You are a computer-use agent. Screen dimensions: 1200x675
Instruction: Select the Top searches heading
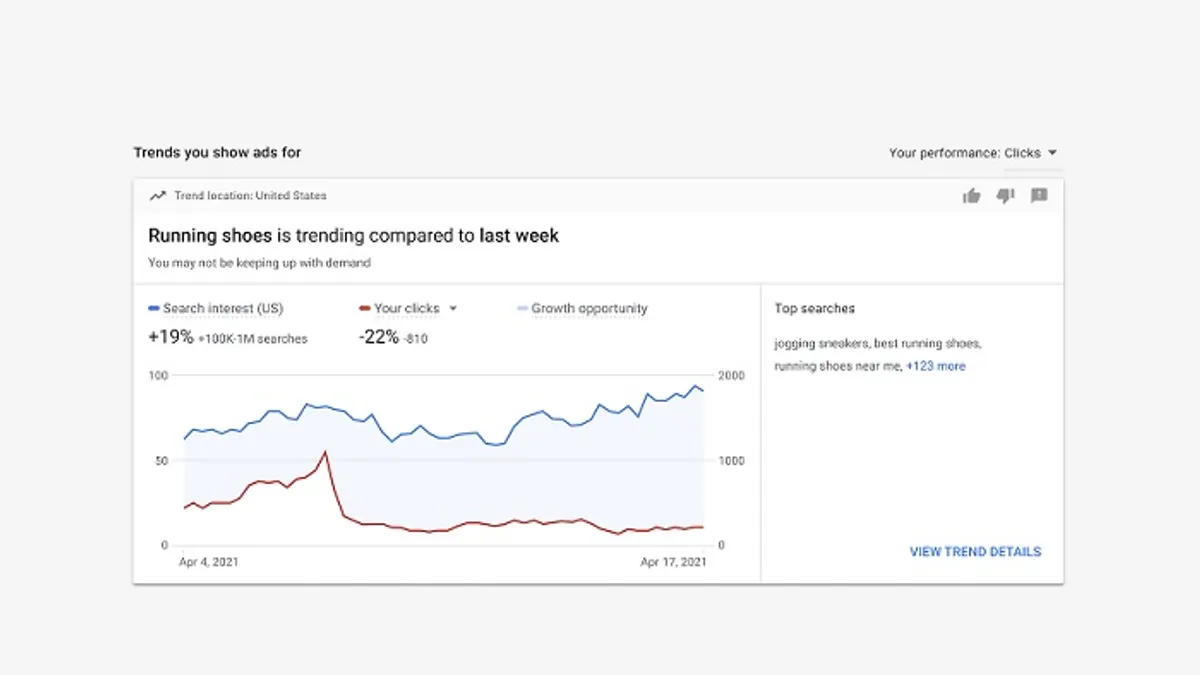(x=814, y=309)
